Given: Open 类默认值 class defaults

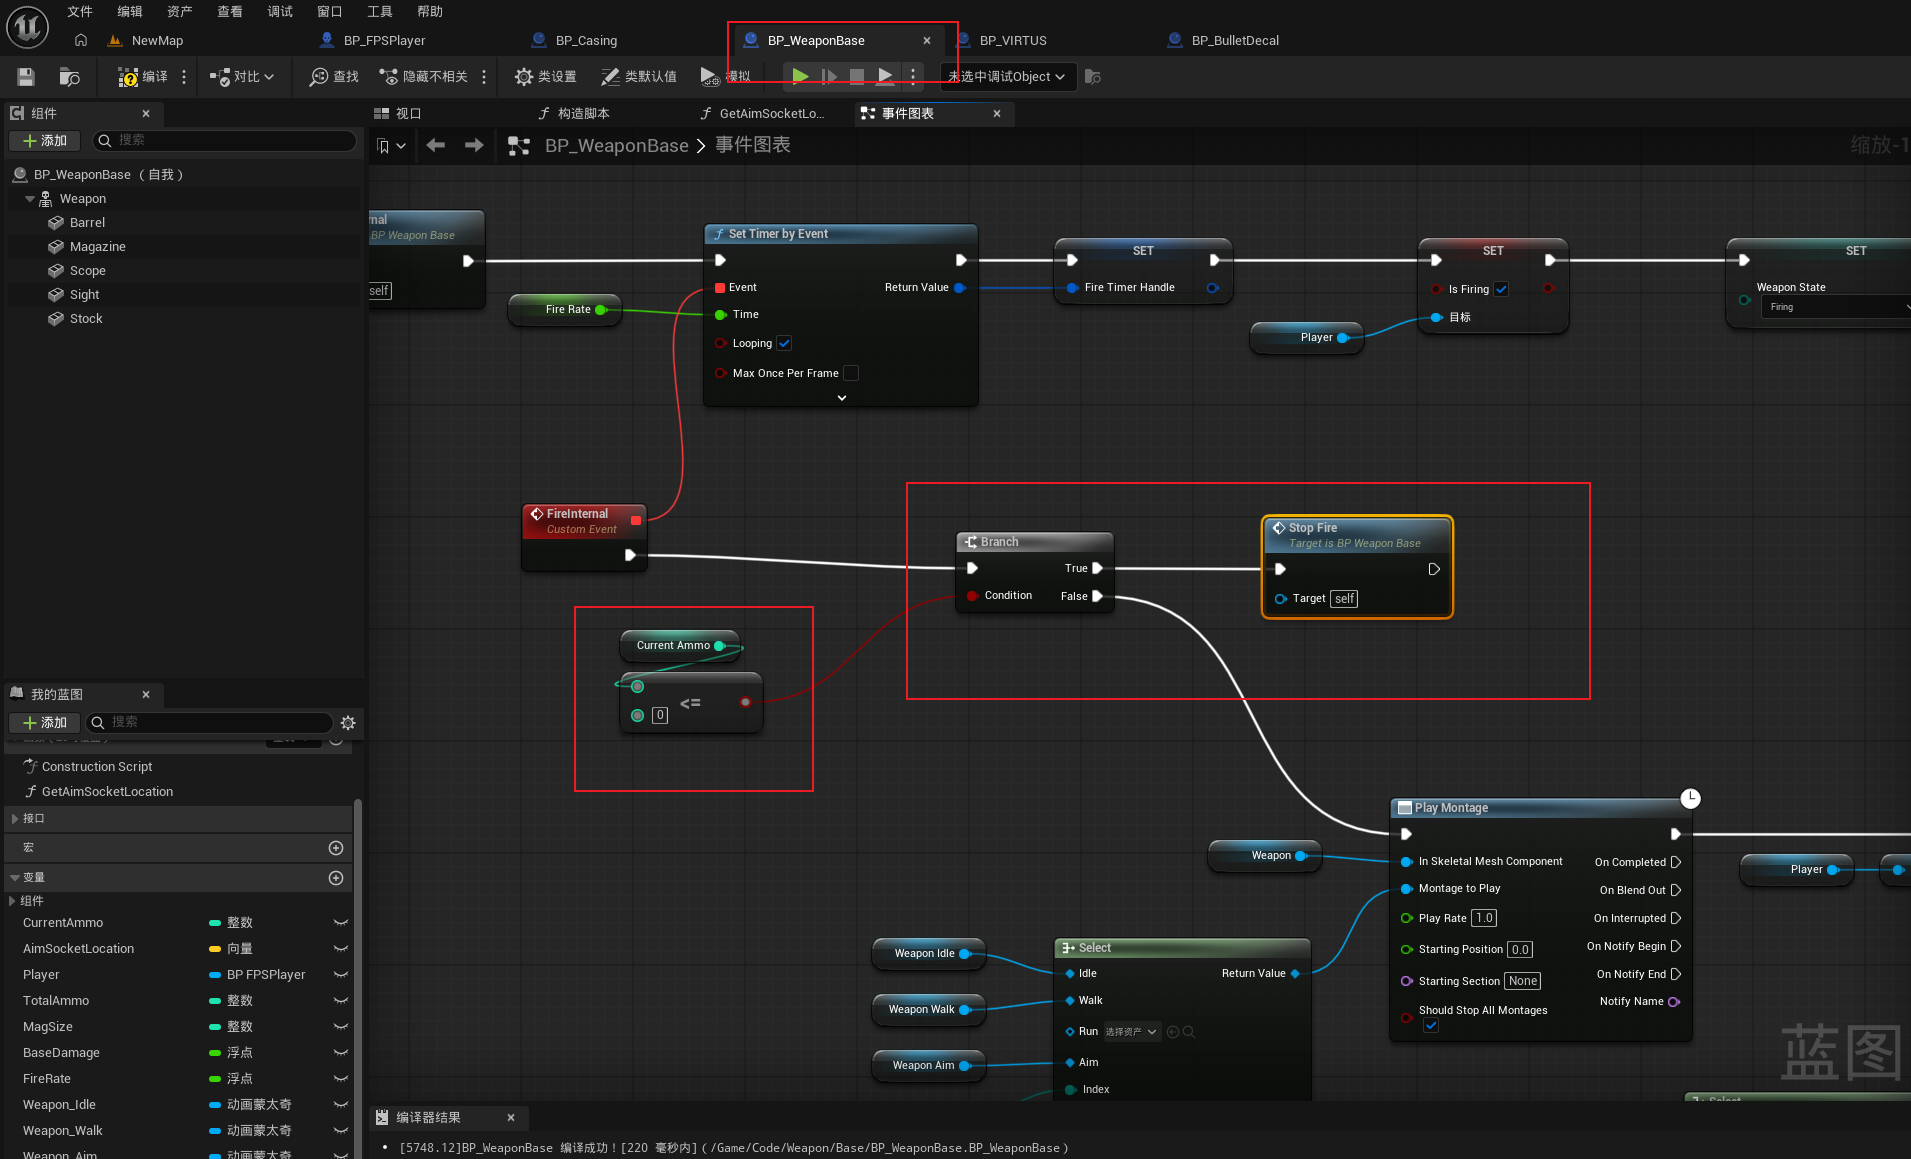Looking at the screenshot, I should [638, 77].
